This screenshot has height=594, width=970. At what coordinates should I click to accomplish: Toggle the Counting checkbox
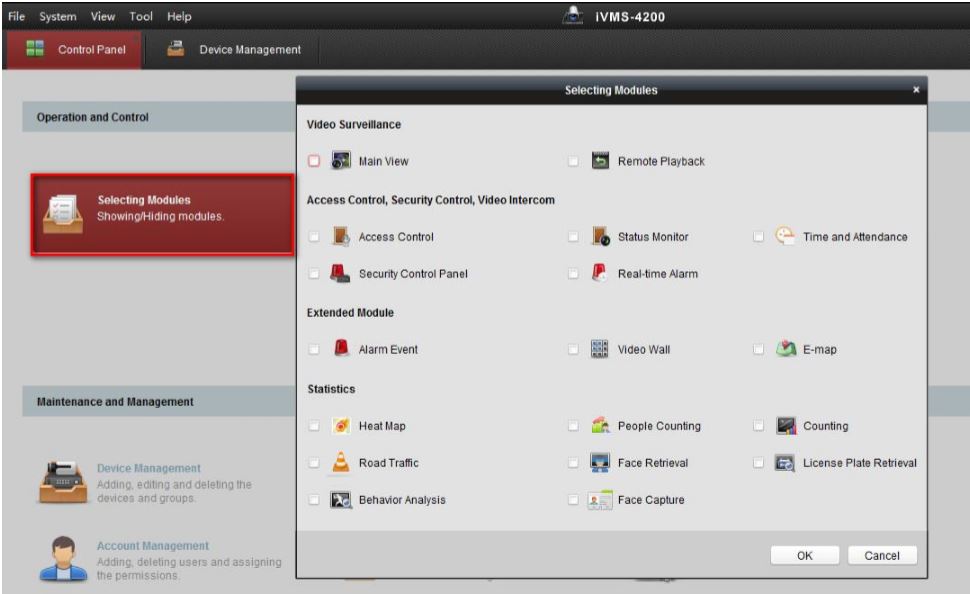tap(758, 426)
